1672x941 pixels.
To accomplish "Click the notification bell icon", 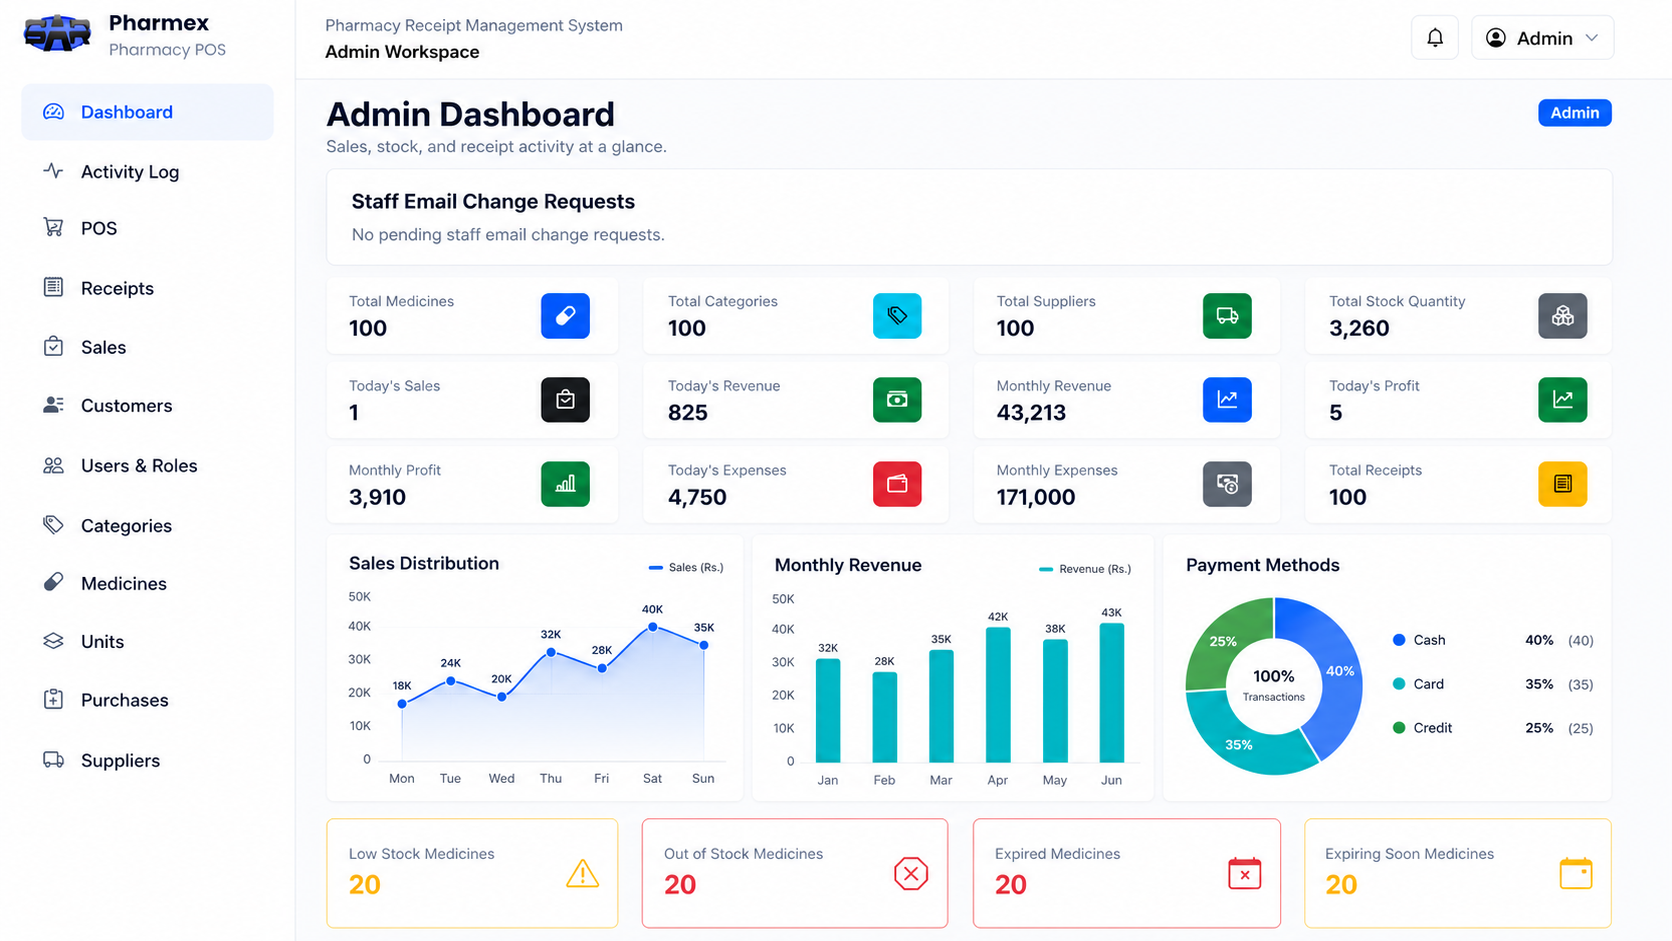I will pyautogui.click(x=1434, y=38).
